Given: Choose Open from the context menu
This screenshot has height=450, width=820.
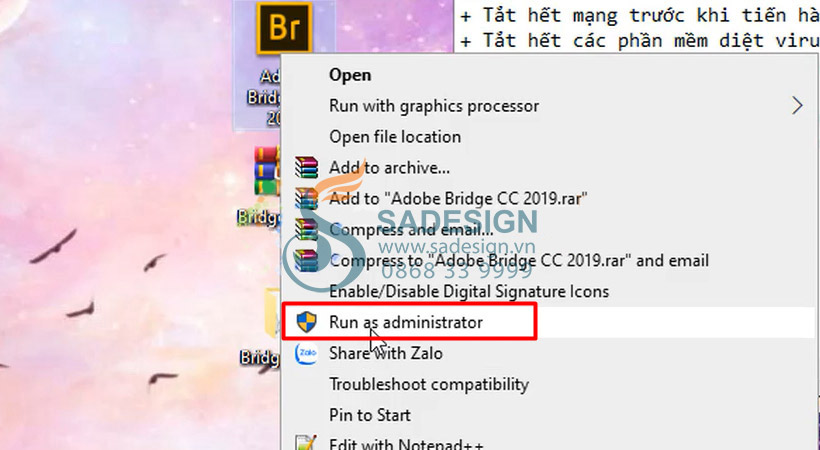Looking at the screenshot, I should [x=350, y=75].
